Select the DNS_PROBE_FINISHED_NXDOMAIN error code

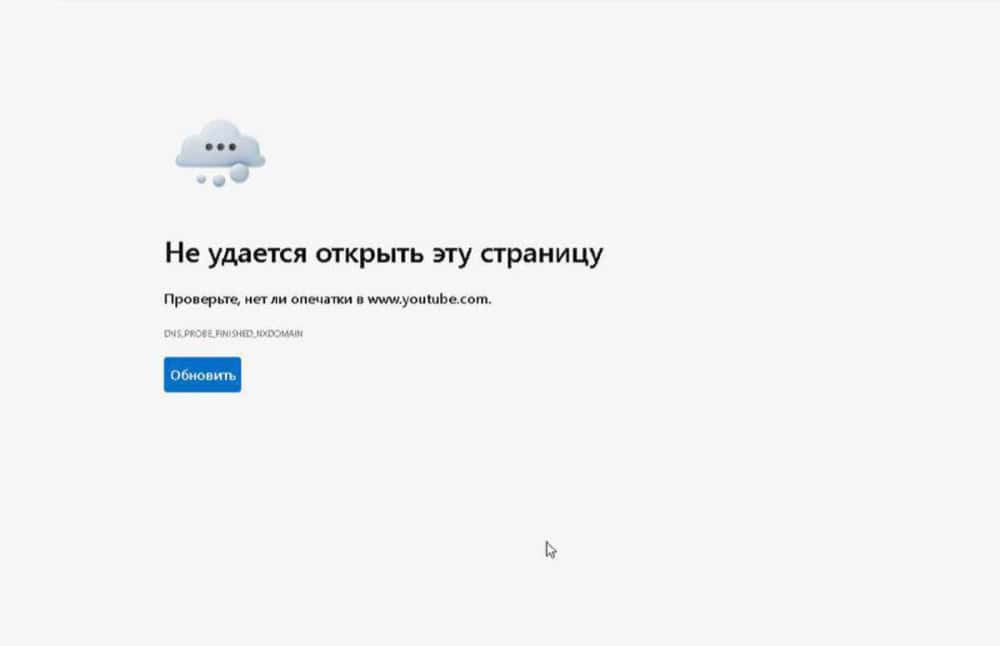point(233,333)
